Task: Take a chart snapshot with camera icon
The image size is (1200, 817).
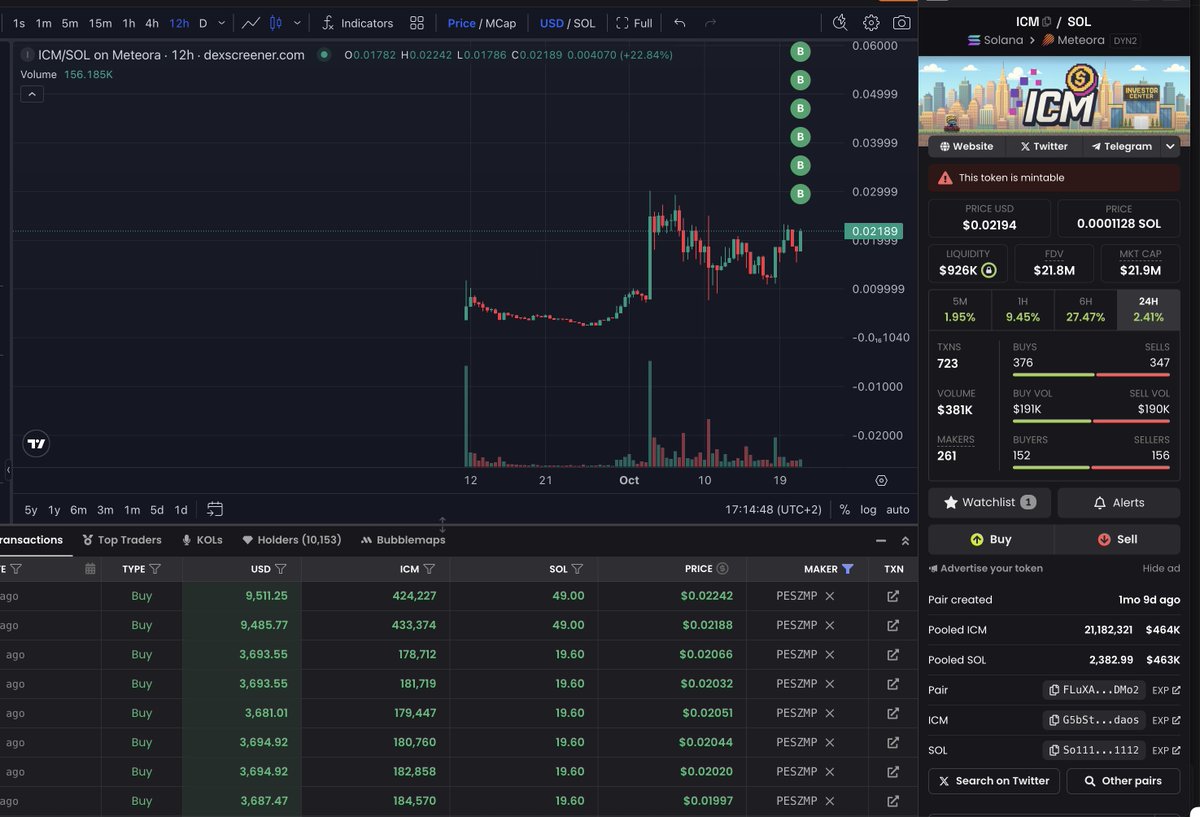Action: pos(902,23)
